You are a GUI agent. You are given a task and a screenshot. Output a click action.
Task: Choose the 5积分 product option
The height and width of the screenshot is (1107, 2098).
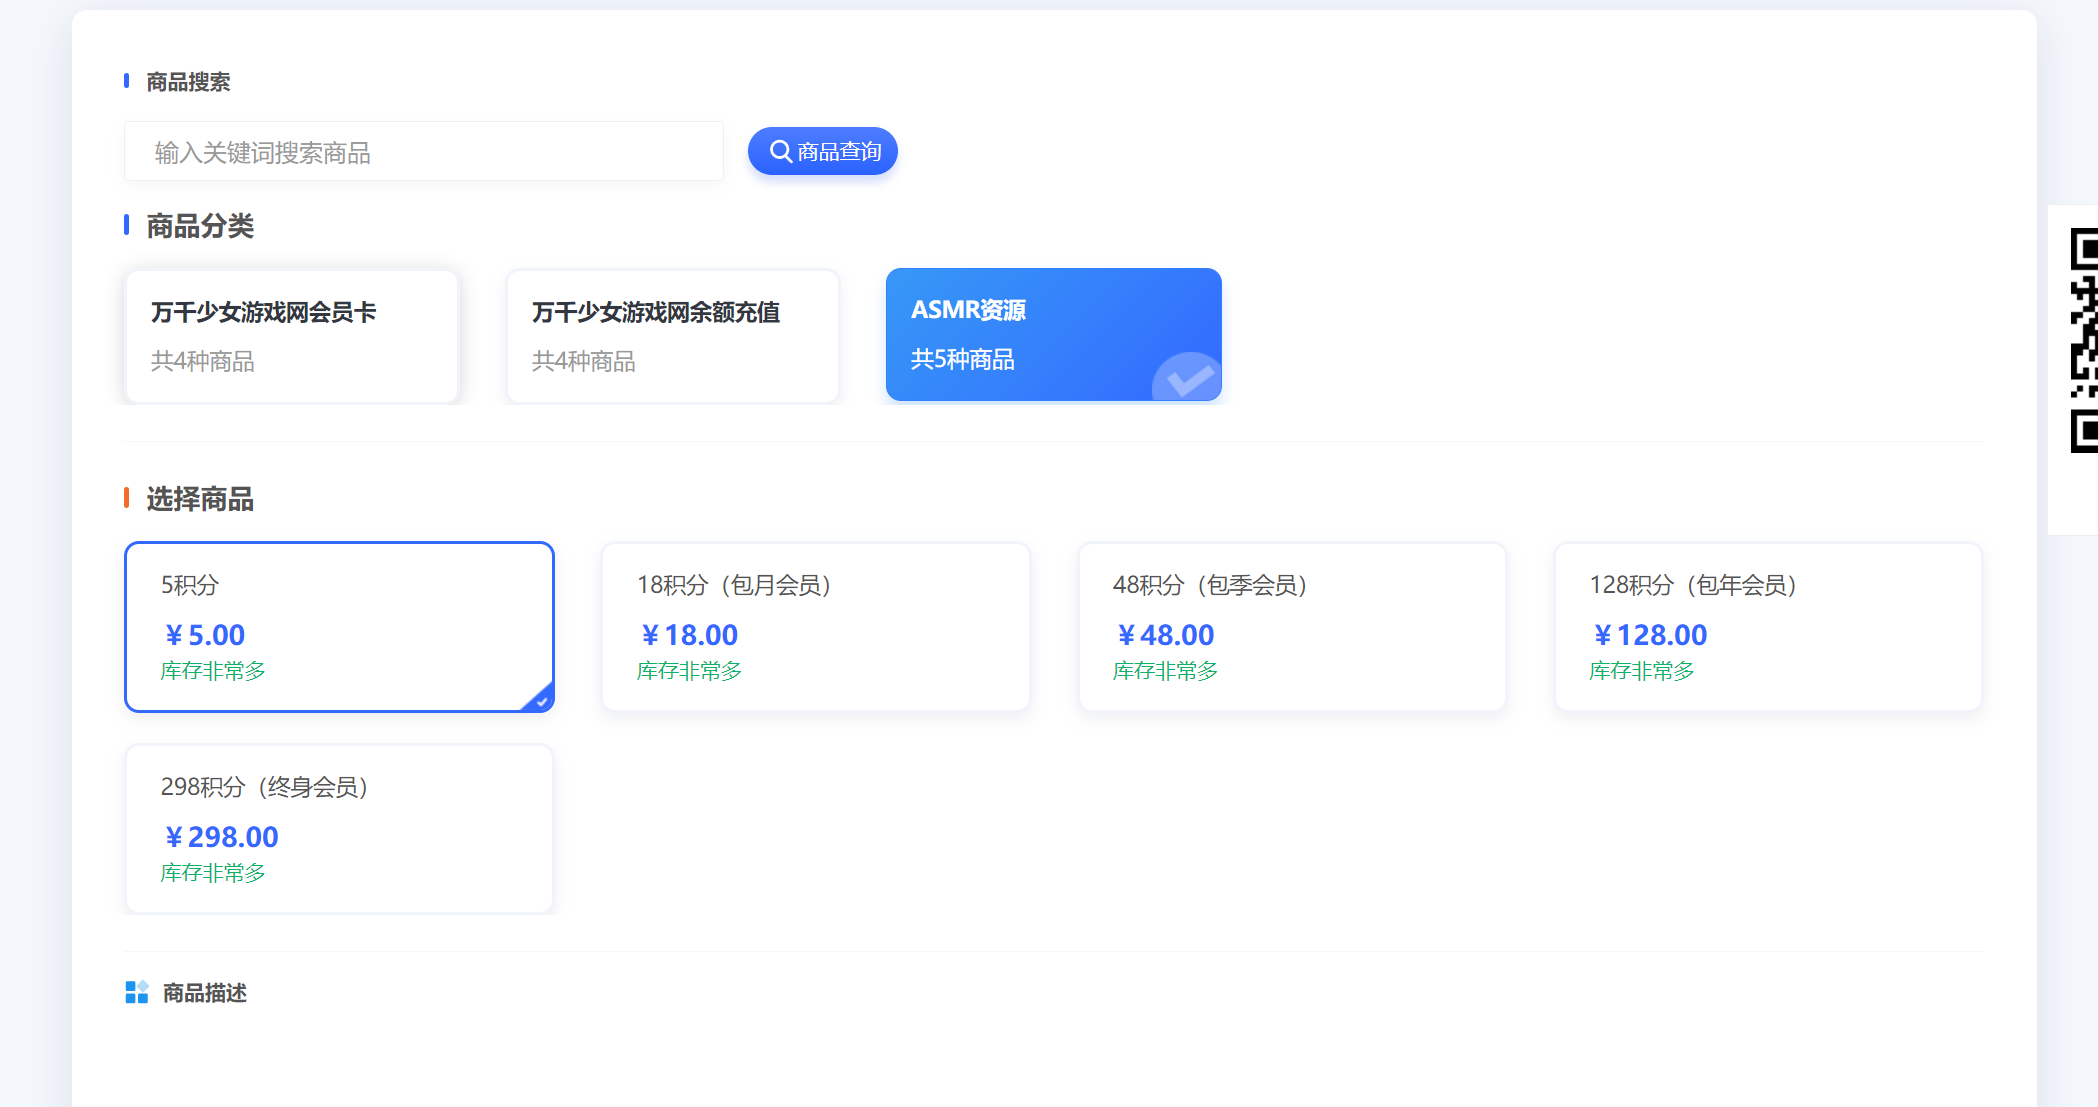338,626
